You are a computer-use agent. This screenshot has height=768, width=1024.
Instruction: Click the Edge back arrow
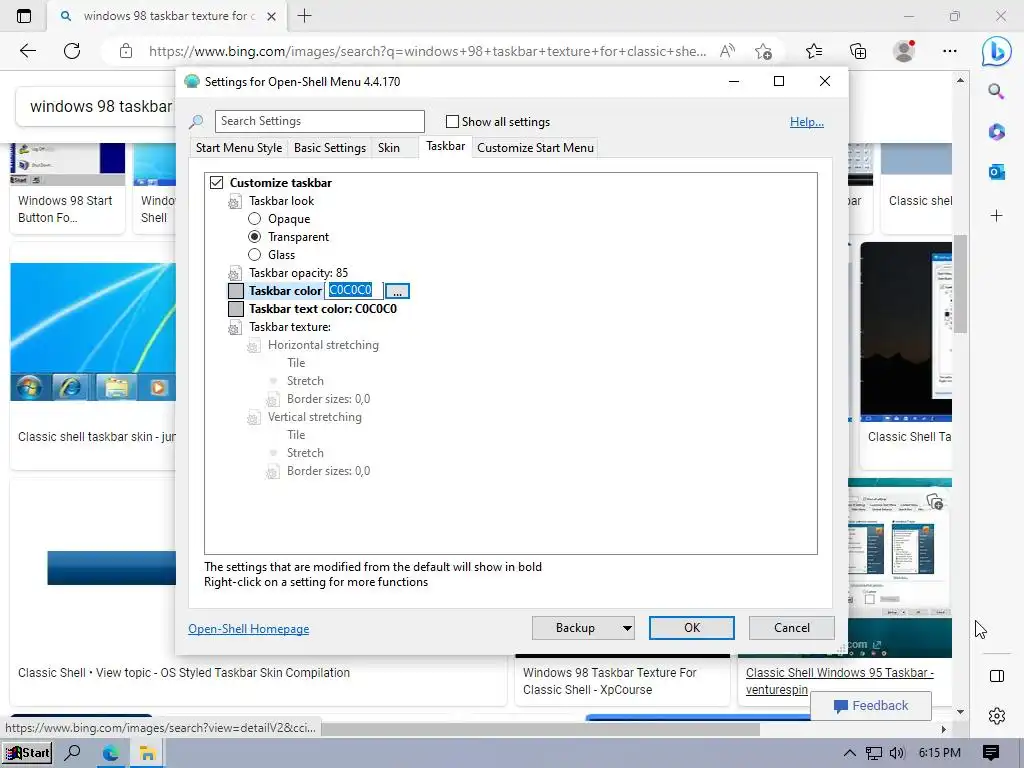tap(27, 51)
